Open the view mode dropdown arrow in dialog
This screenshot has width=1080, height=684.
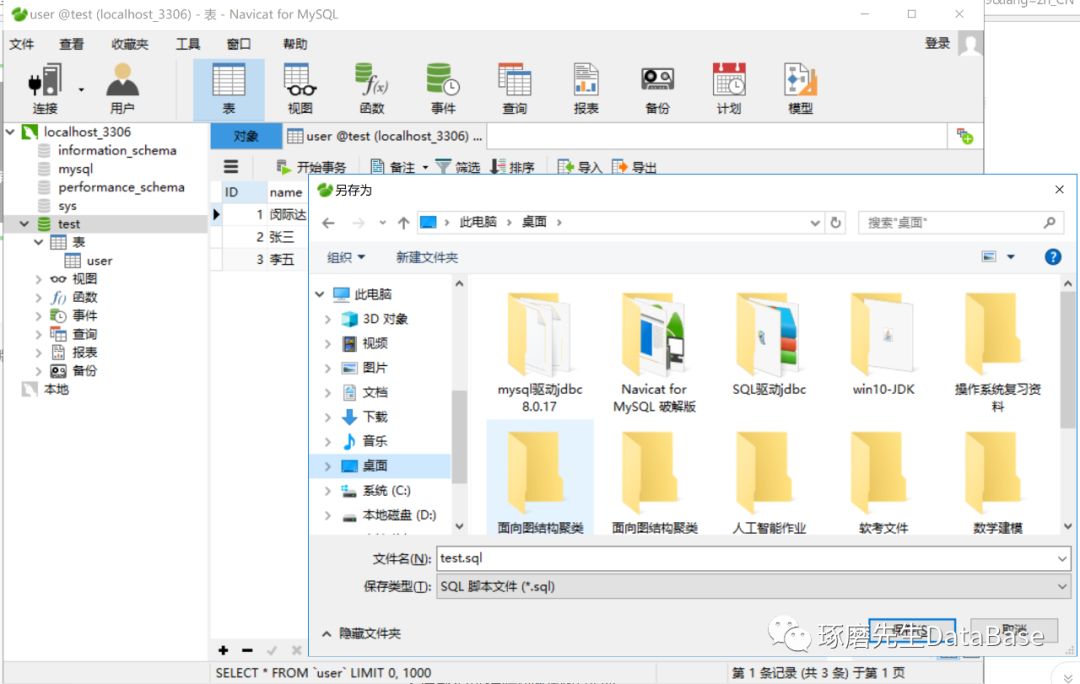tap(1011, 257)
